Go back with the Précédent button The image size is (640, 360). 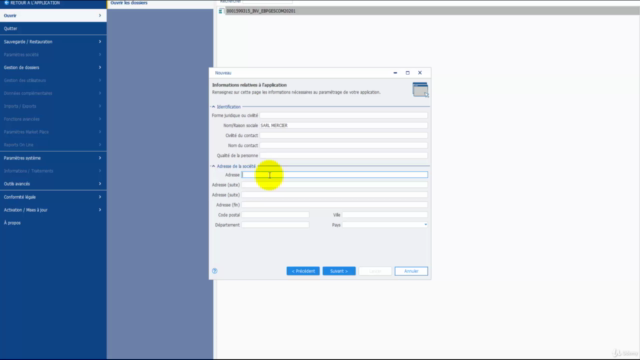pos(303,271)
